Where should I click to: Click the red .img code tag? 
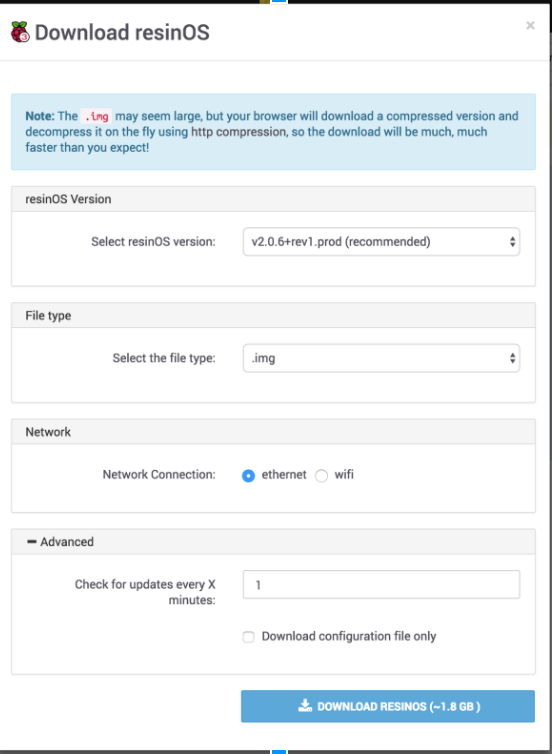[x=96, y=116]
